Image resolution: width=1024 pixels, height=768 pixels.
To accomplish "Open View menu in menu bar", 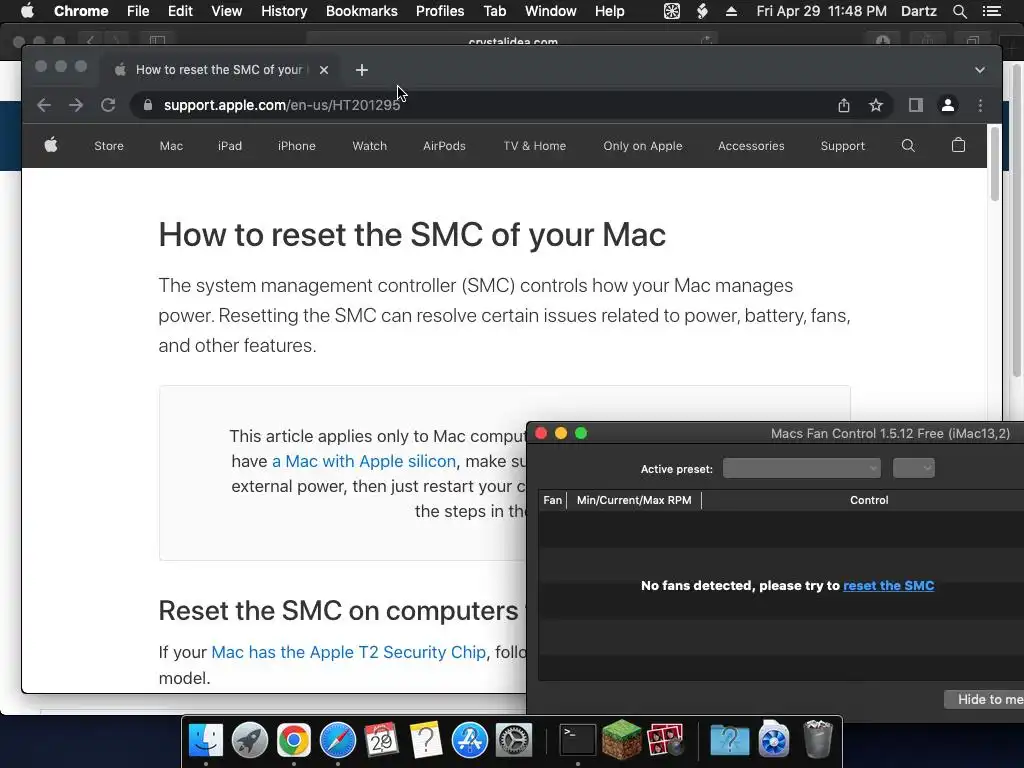I will point(227,11).
